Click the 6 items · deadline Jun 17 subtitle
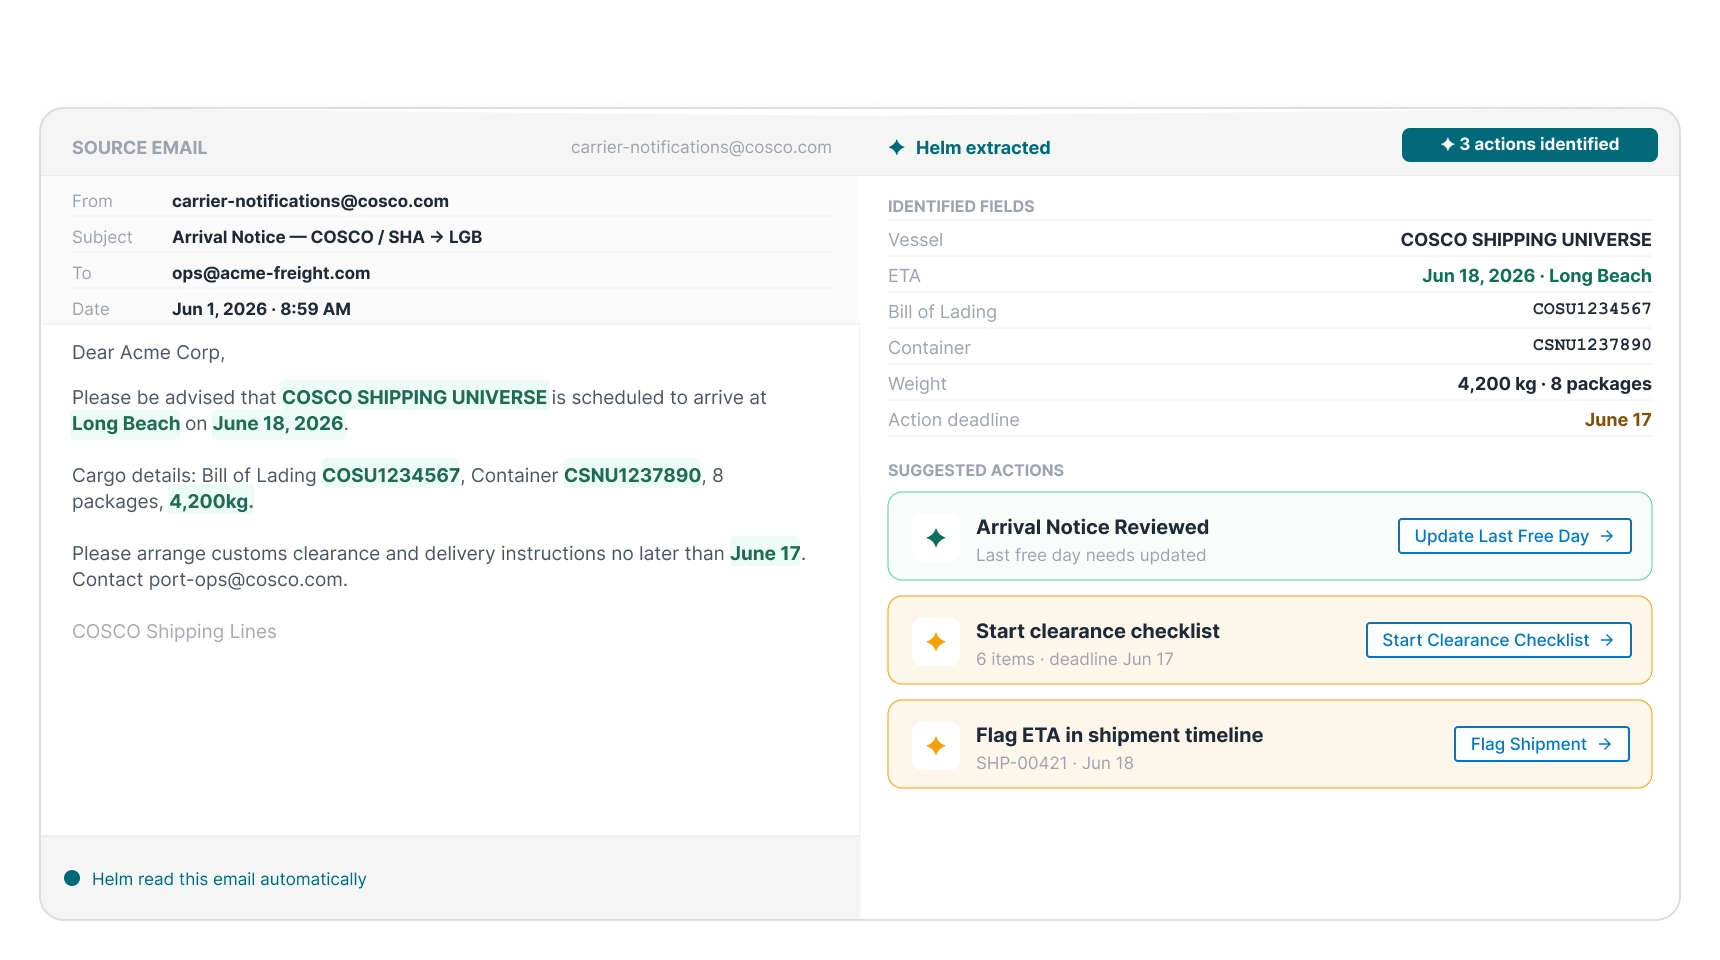 pos(1074,659)
